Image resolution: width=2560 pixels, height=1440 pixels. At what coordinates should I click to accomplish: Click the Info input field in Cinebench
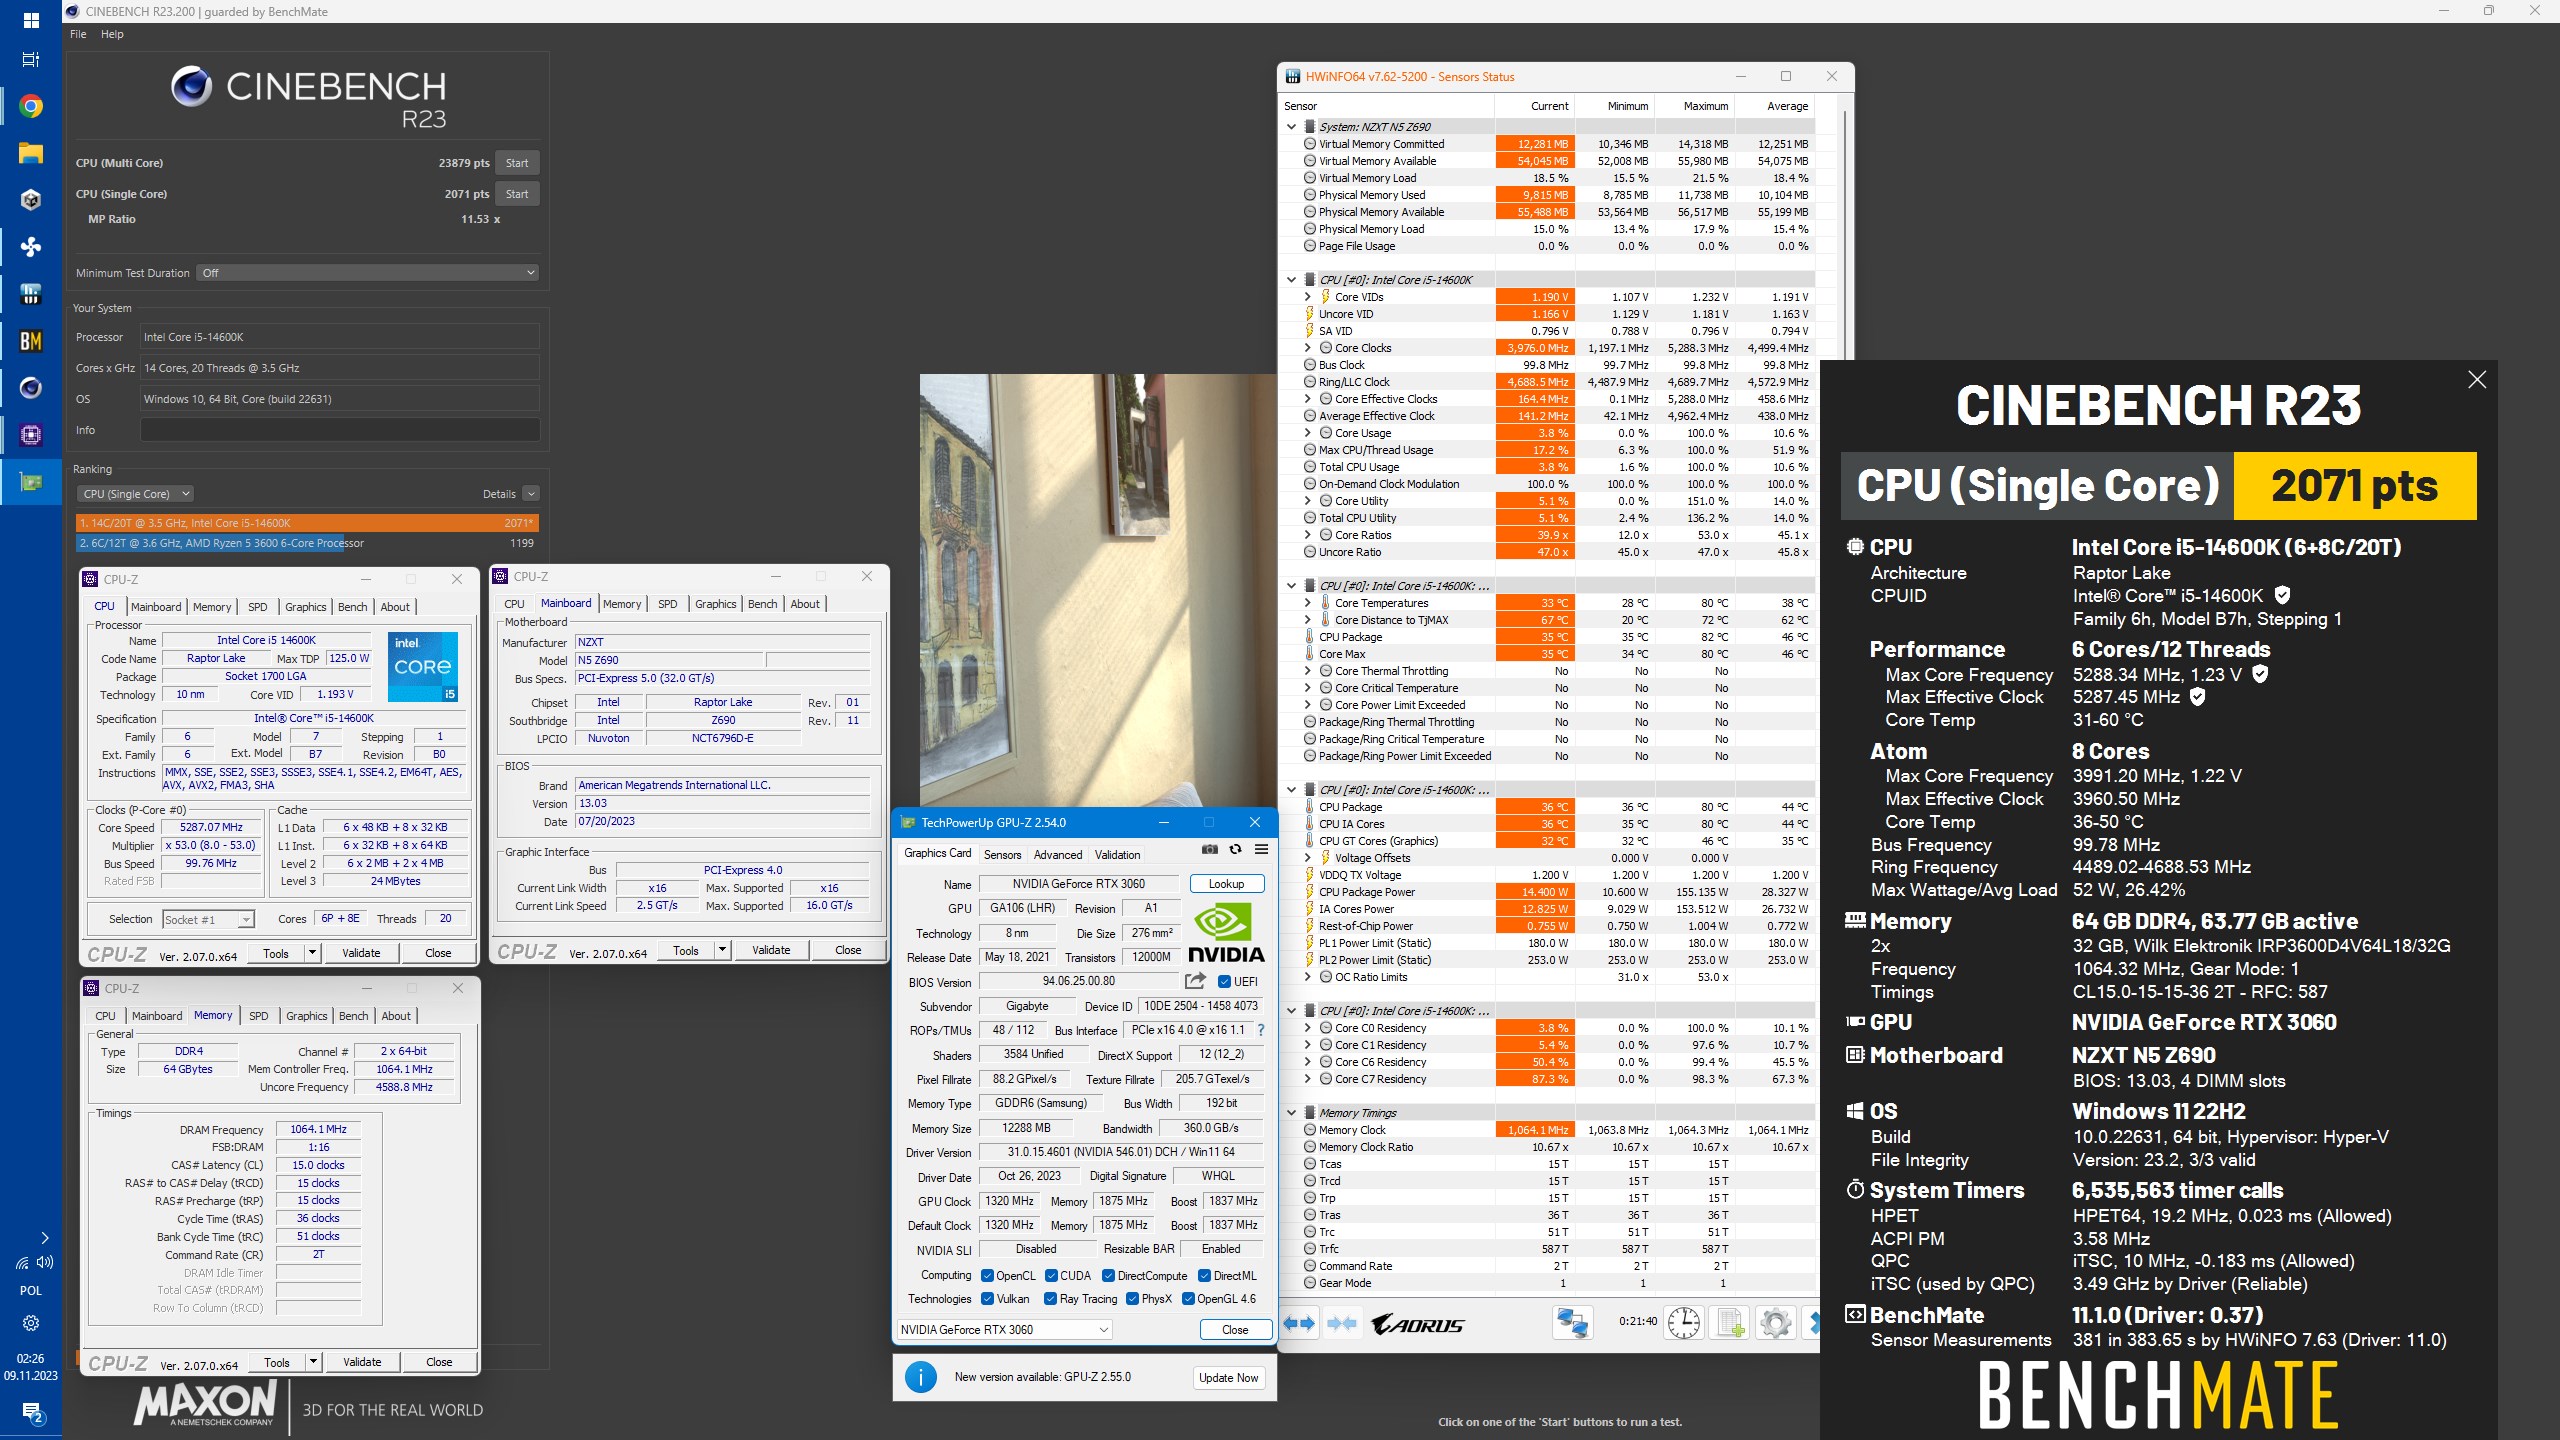340,430
